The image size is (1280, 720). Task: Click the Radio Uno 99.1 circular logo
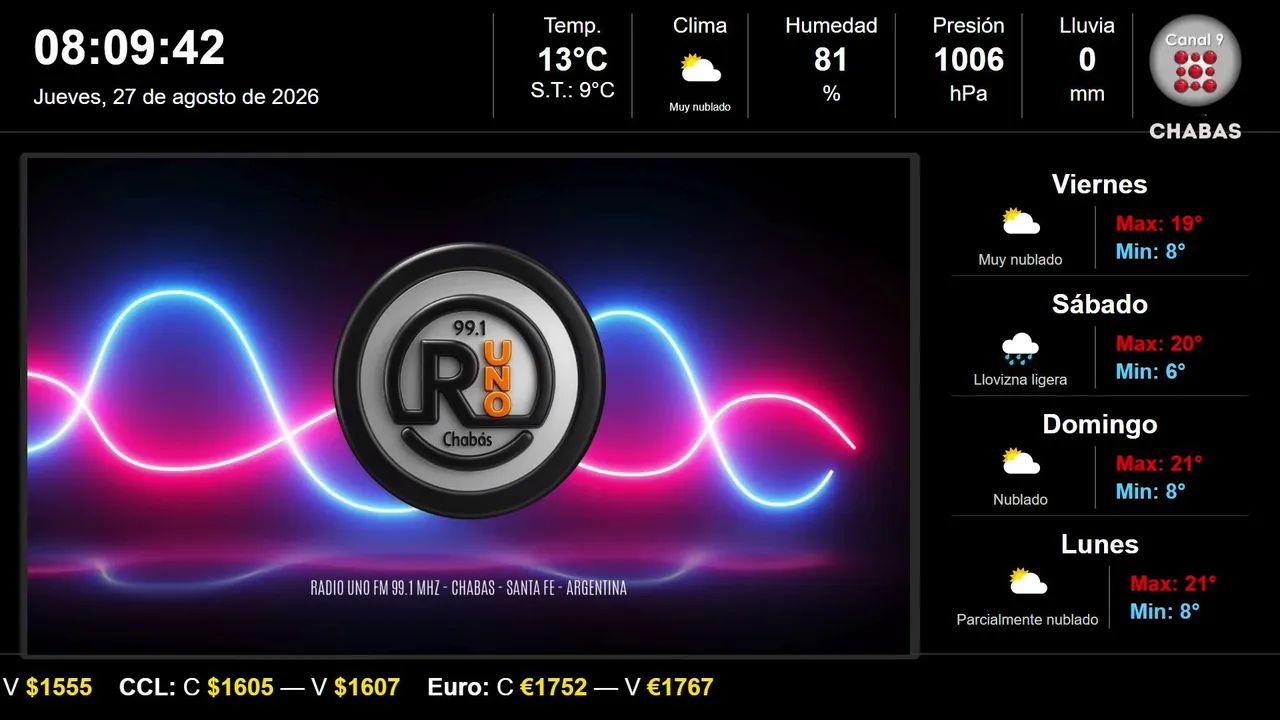[x=469, y=380]
